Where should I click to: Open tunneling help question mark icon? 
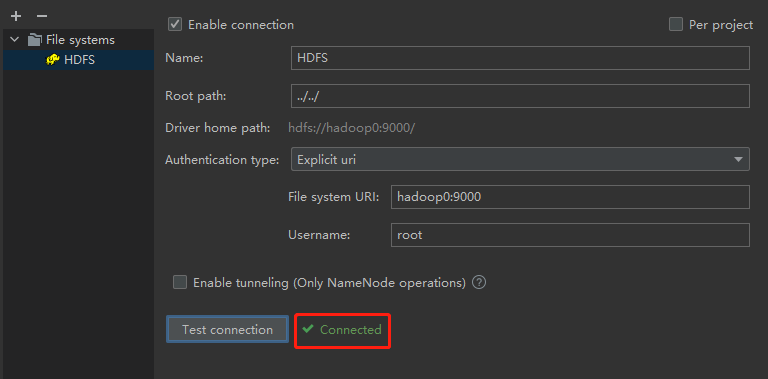[479, 283]
